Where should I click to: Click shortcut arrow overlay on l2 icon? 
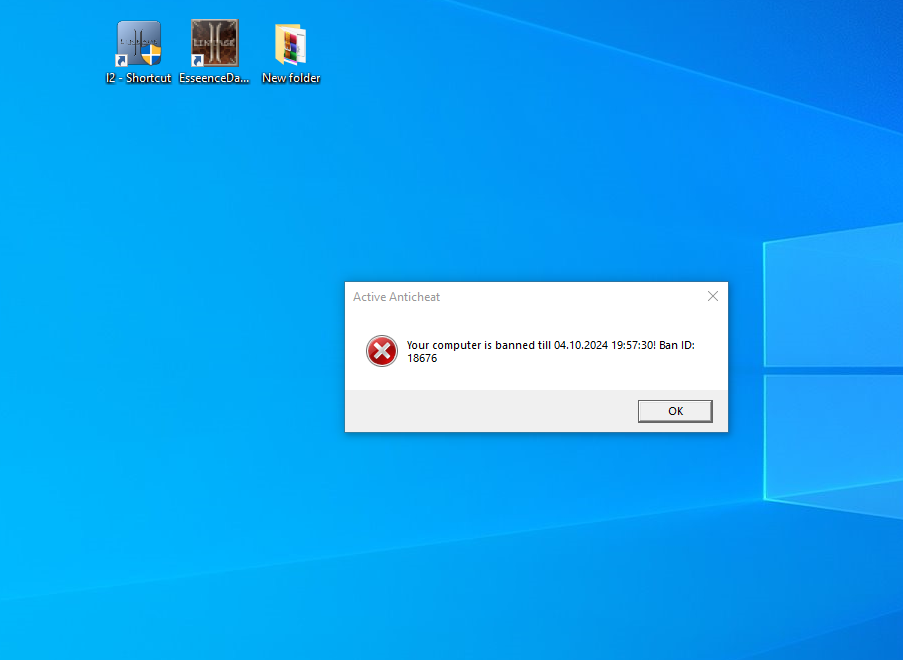point(123,61)
